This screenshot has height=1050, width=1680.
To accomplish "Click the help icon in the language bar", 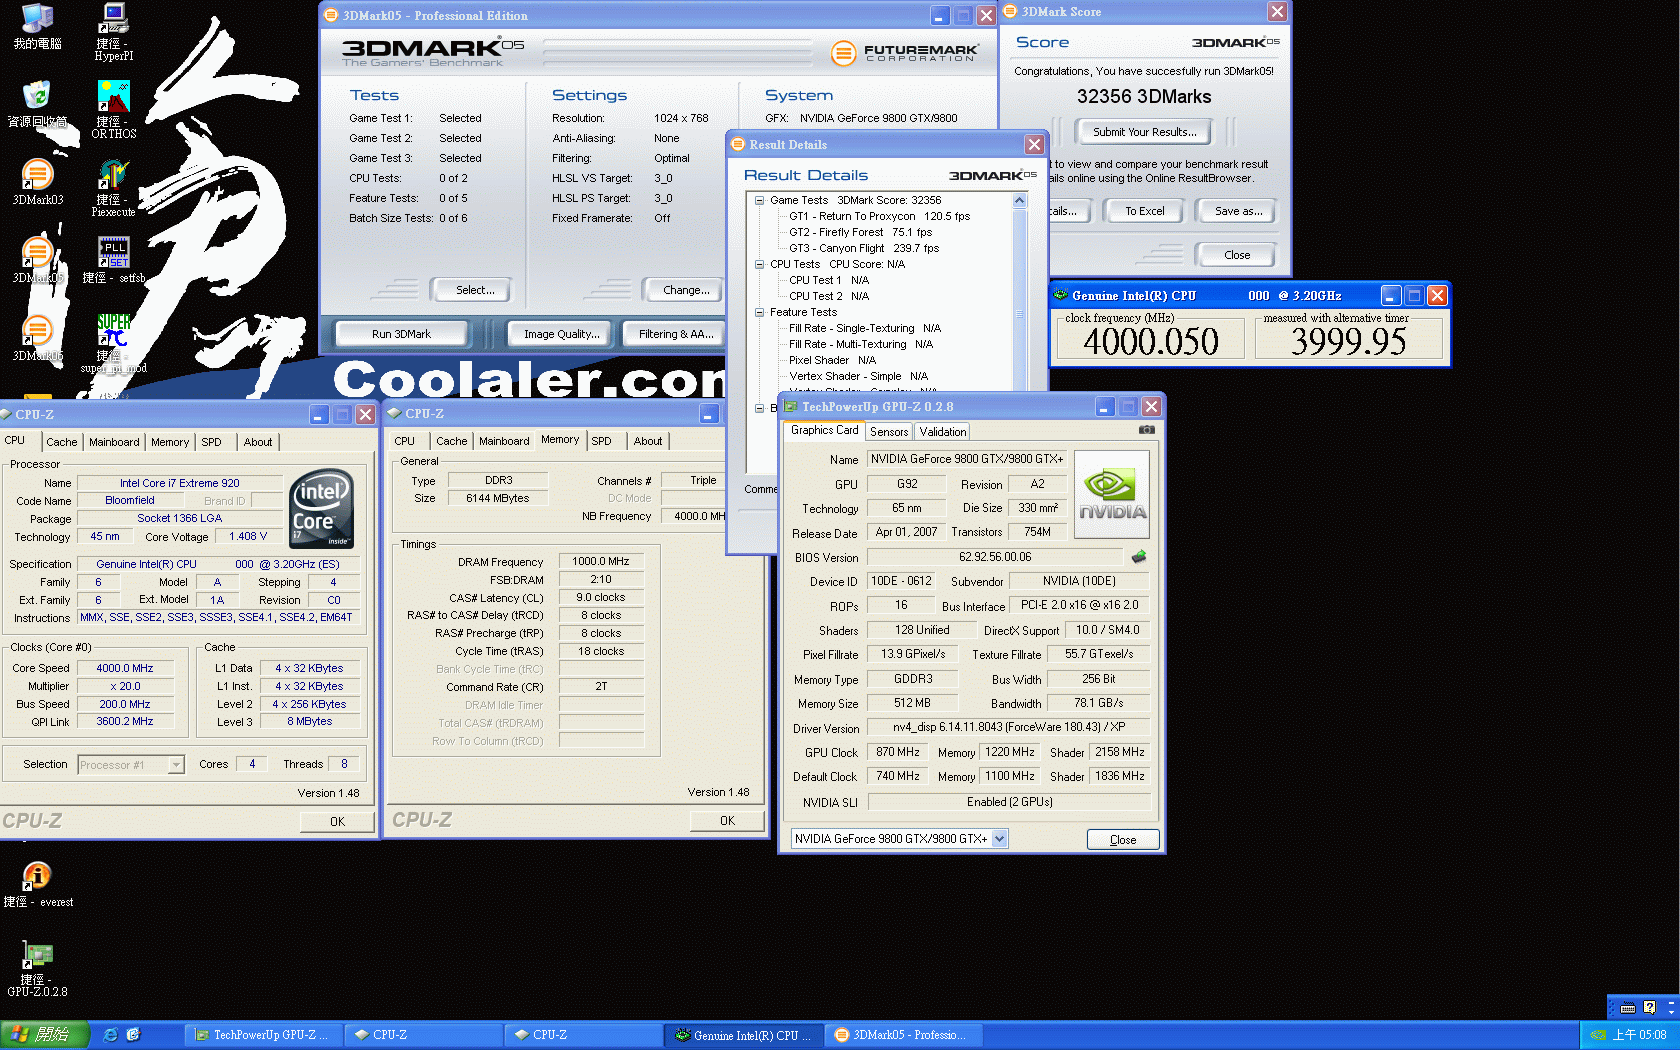I will tap(1649, 1008).
